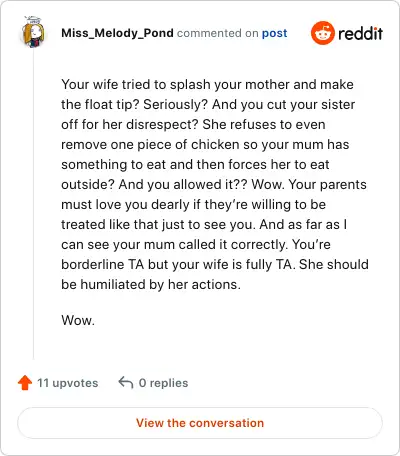The width and height of the screenshot is (400, 456).
Task: Click the final "Wow." paragraph
Action: (x=78, y=320)
